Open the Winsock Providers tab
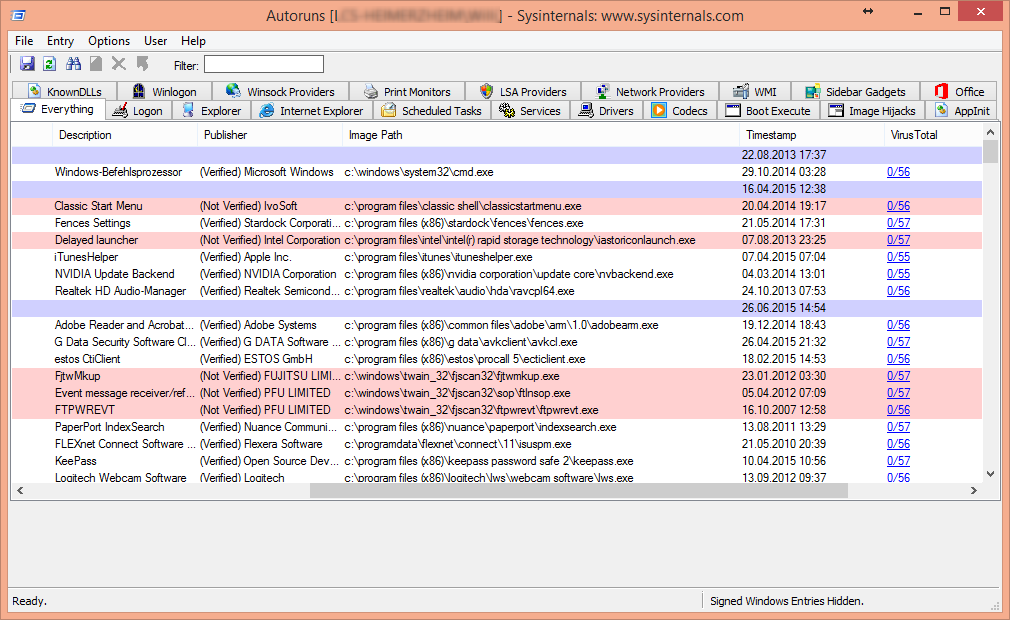The height and width of the screenshot is (620, 1010). coord(280,91)
